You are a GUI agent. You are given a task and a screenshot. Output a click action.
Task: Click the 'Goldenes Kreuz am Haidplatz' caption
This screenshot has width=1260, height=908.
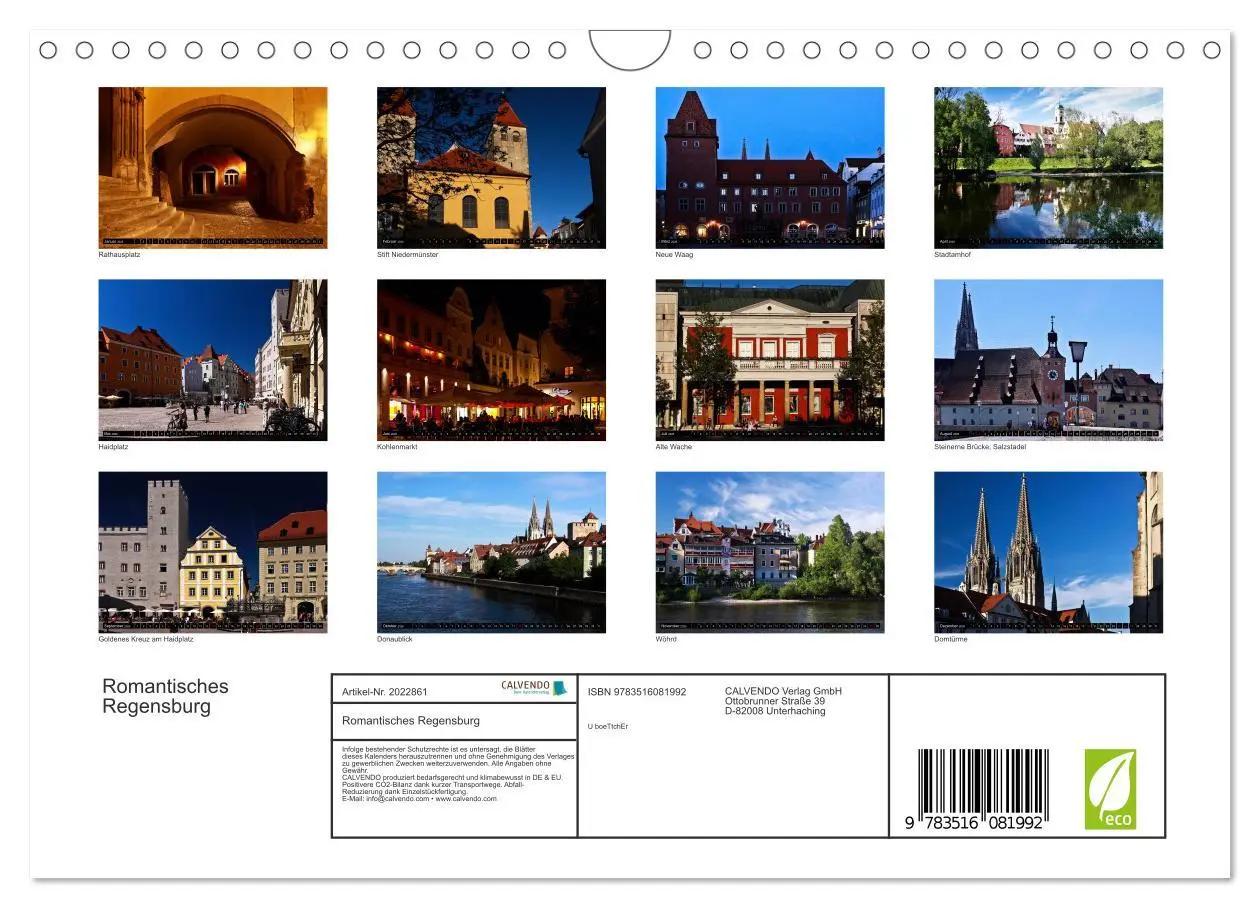click(146, 639)
